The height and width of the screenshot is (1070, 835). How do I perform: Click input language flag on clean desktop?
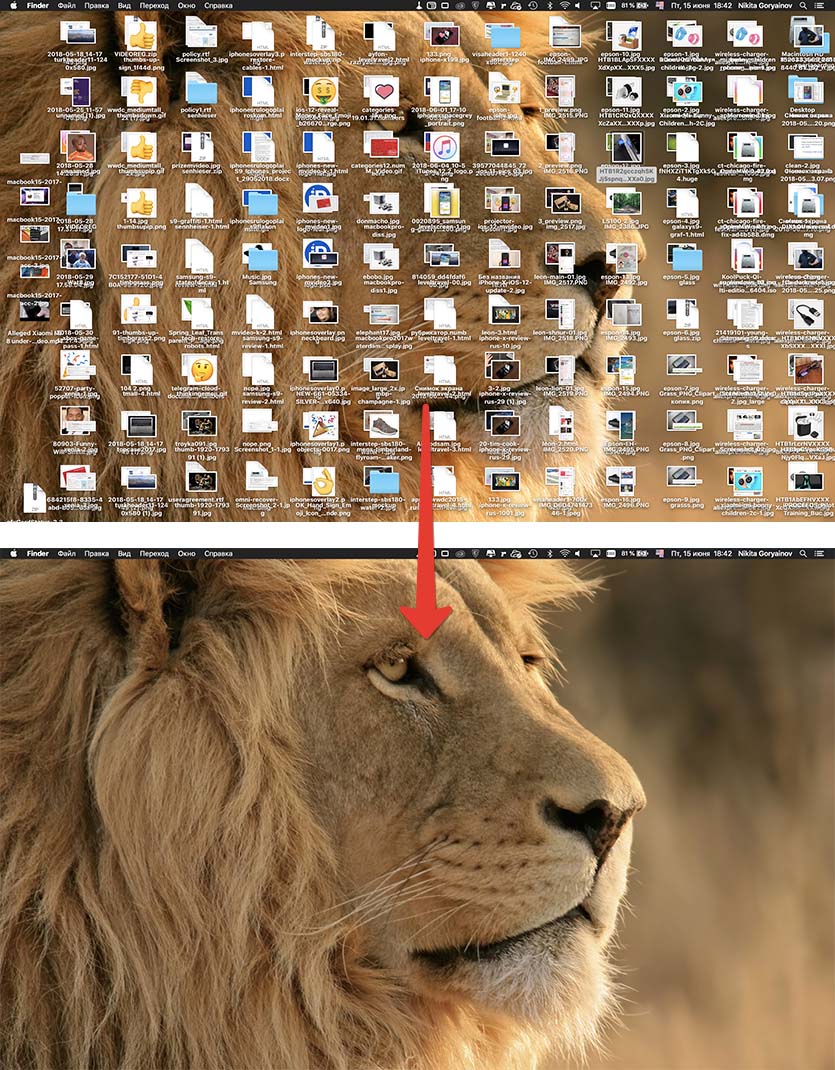coord(659,553)
